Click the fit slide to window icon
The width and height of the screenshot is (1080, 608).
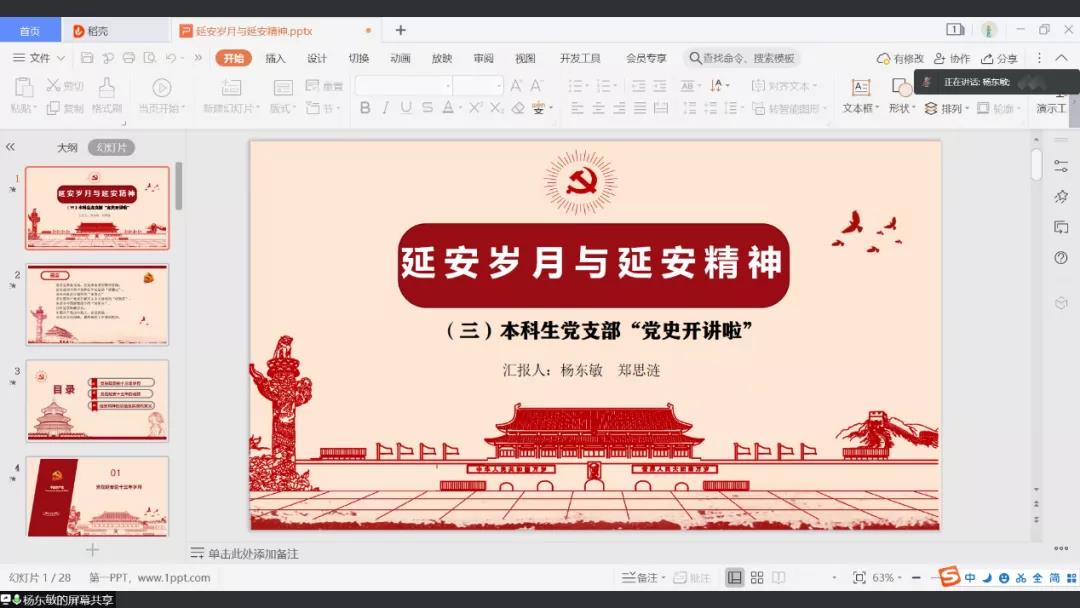tap(858, 578)
